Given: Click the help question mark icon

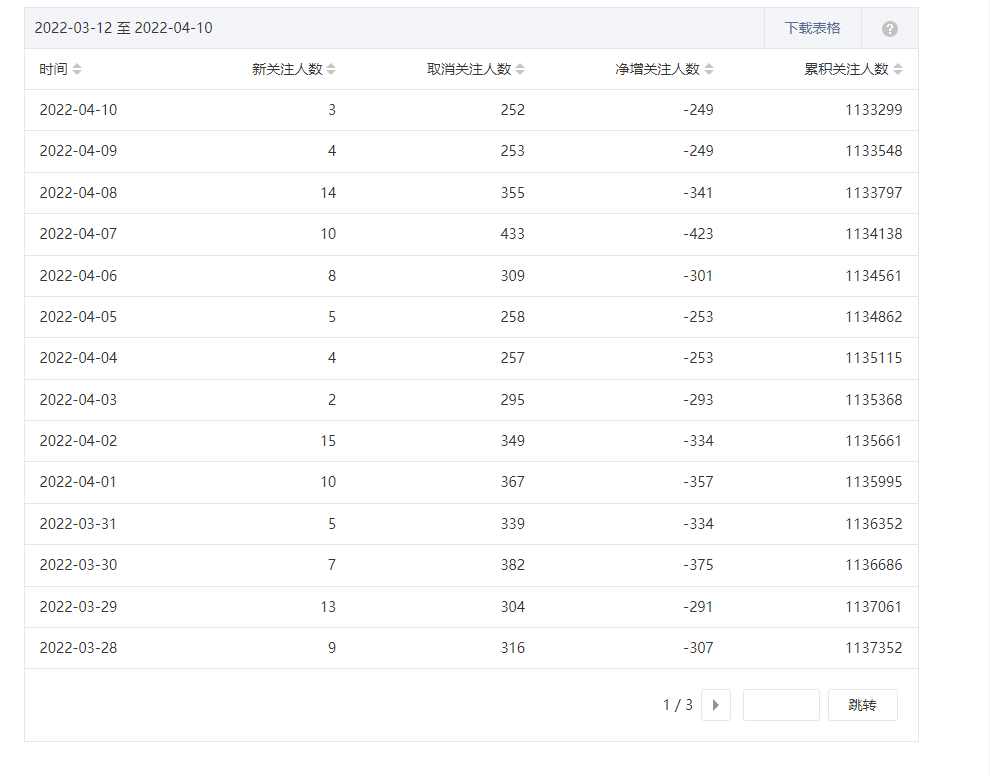Looking at the screenshot, I should [x=889, y=29].
